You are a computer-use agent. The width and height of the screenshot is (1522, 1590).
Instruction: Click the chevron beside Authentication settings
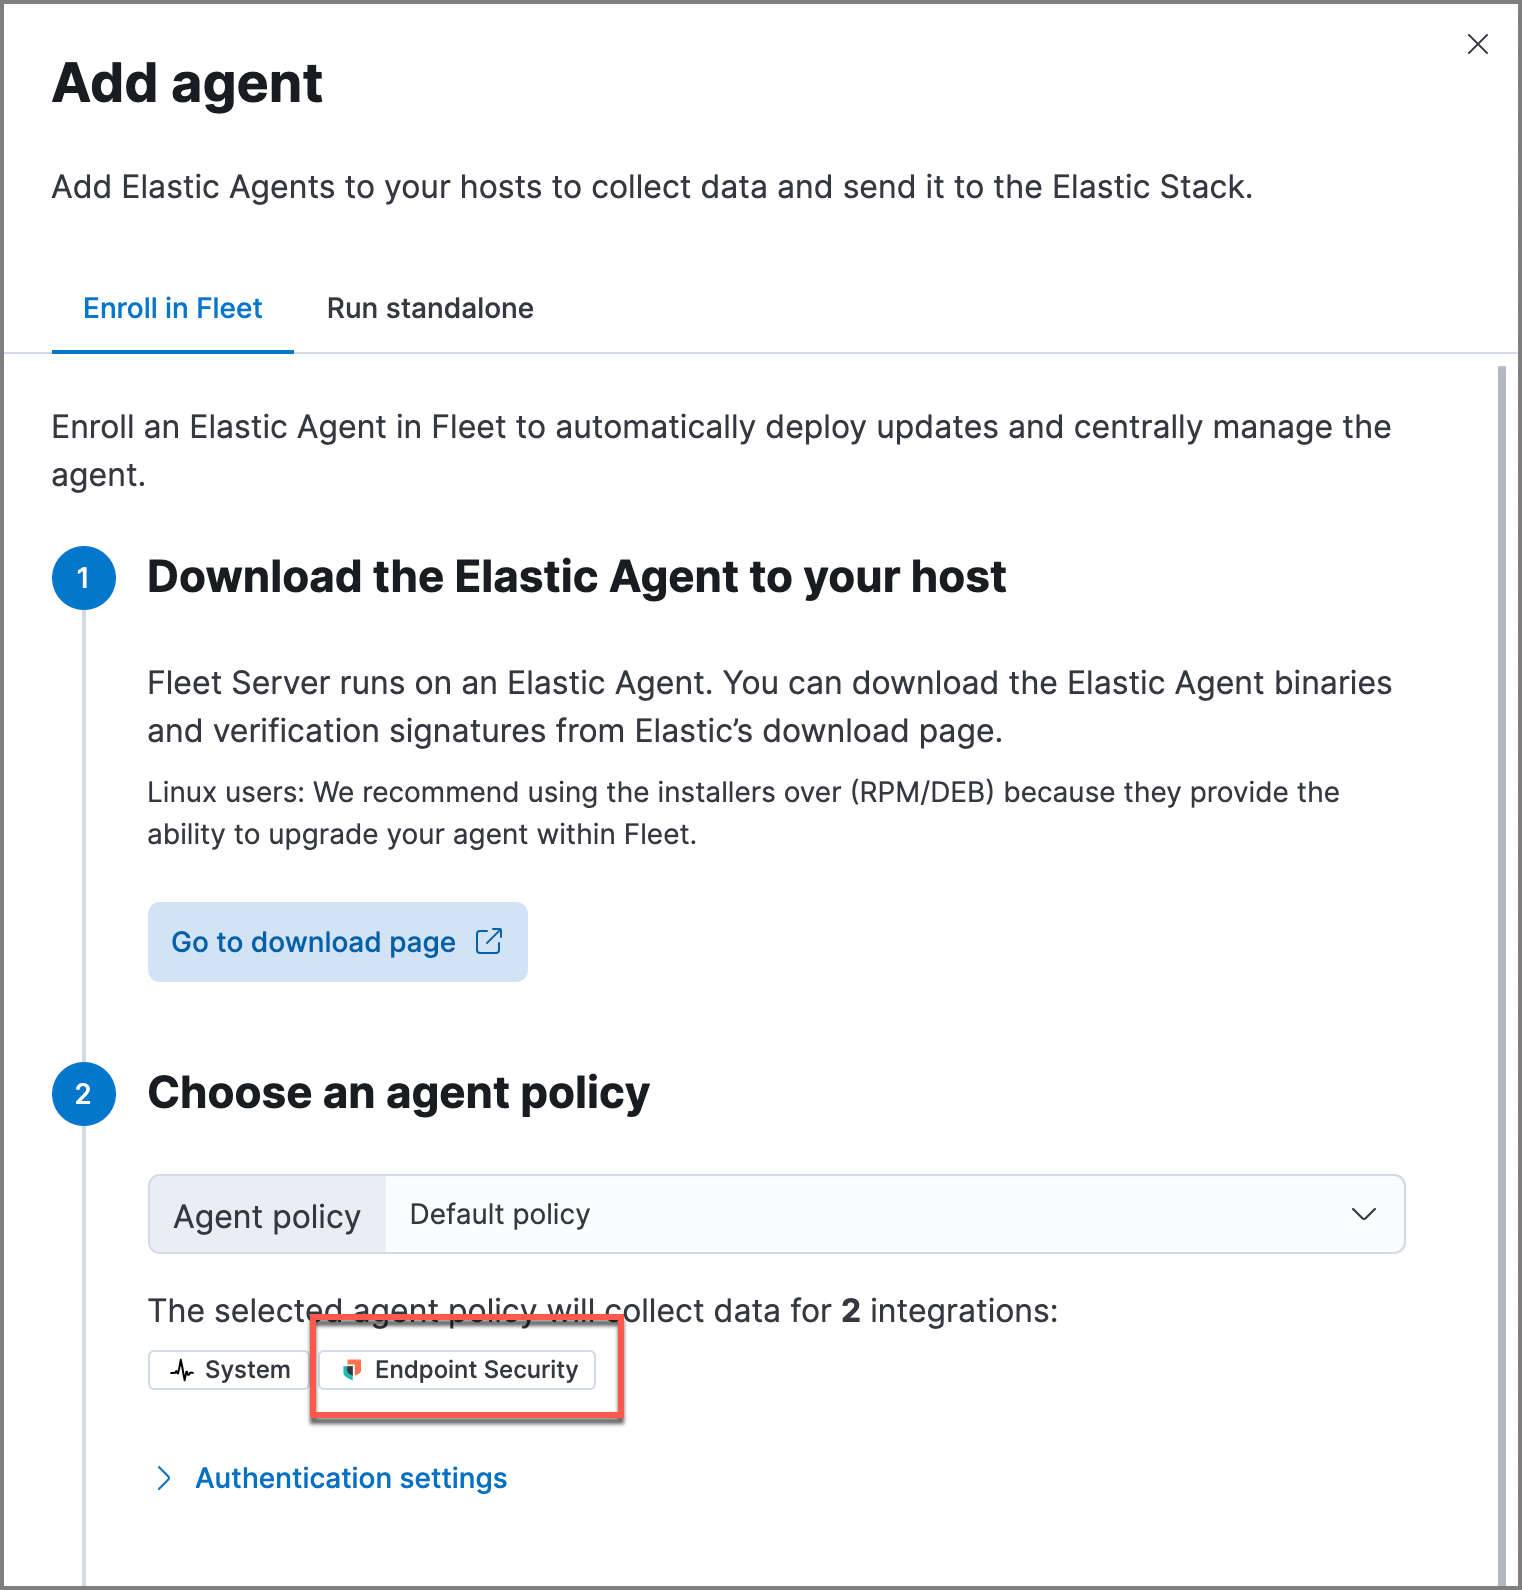click(165, 1477)
